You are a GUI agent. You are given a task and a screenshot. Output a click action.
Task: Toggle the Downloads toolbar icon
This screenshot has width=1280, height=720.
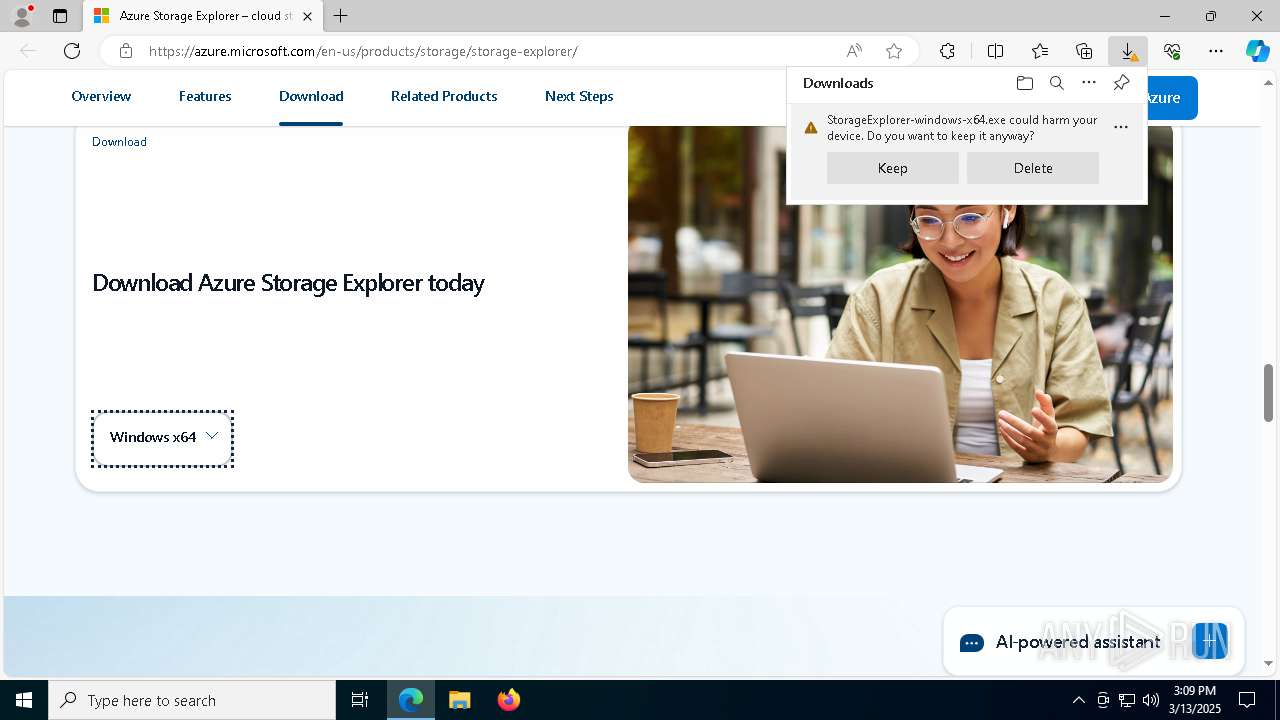pos(1128,51)
